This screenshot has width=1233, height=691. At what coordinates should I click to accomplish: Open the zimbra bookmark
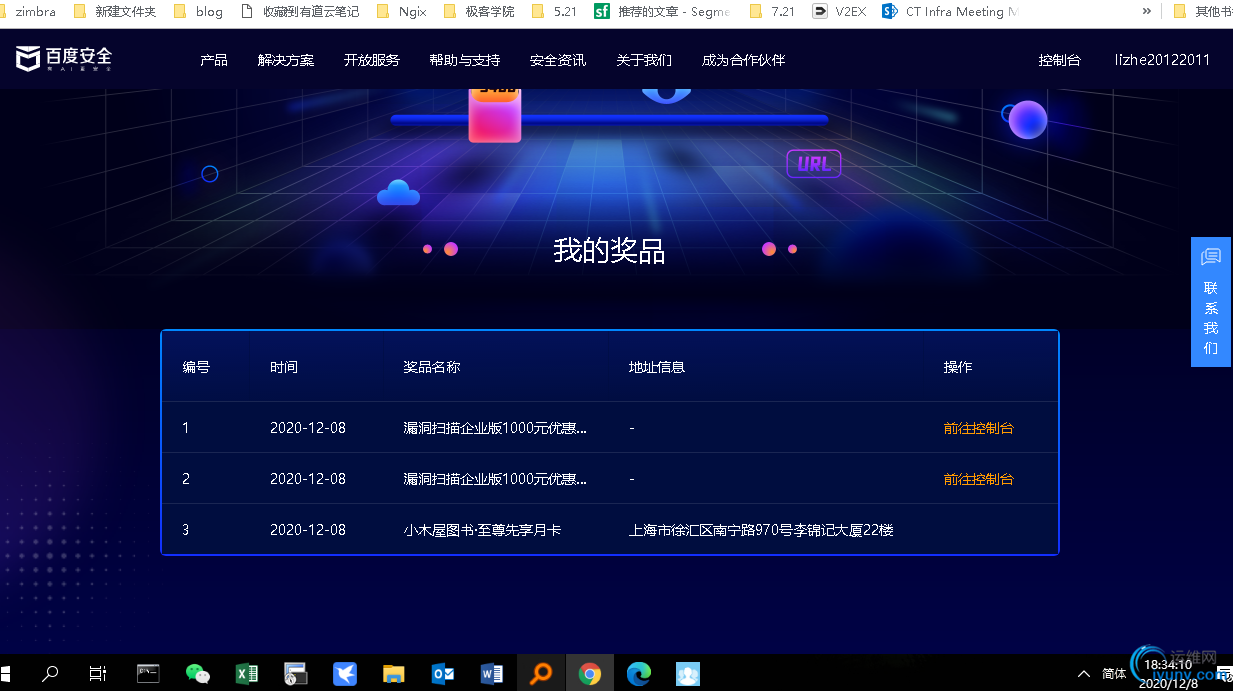point(29,12)
